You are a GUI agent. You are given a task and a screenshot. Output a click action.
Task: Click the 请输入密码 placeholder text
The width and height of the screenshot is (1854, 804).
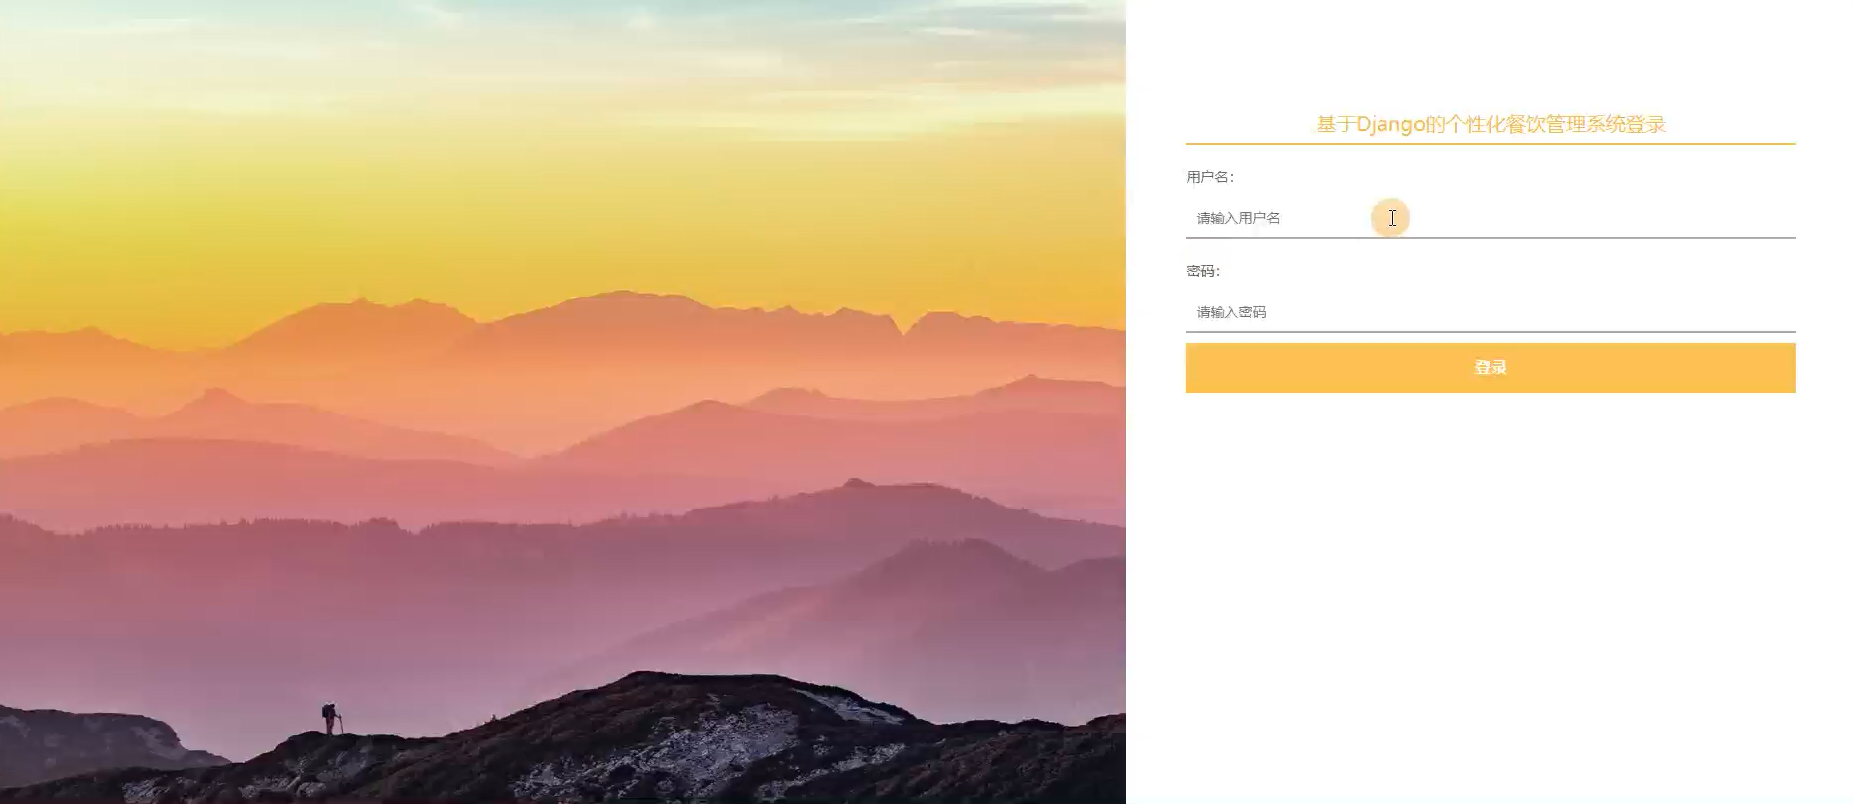point(1231,312)
